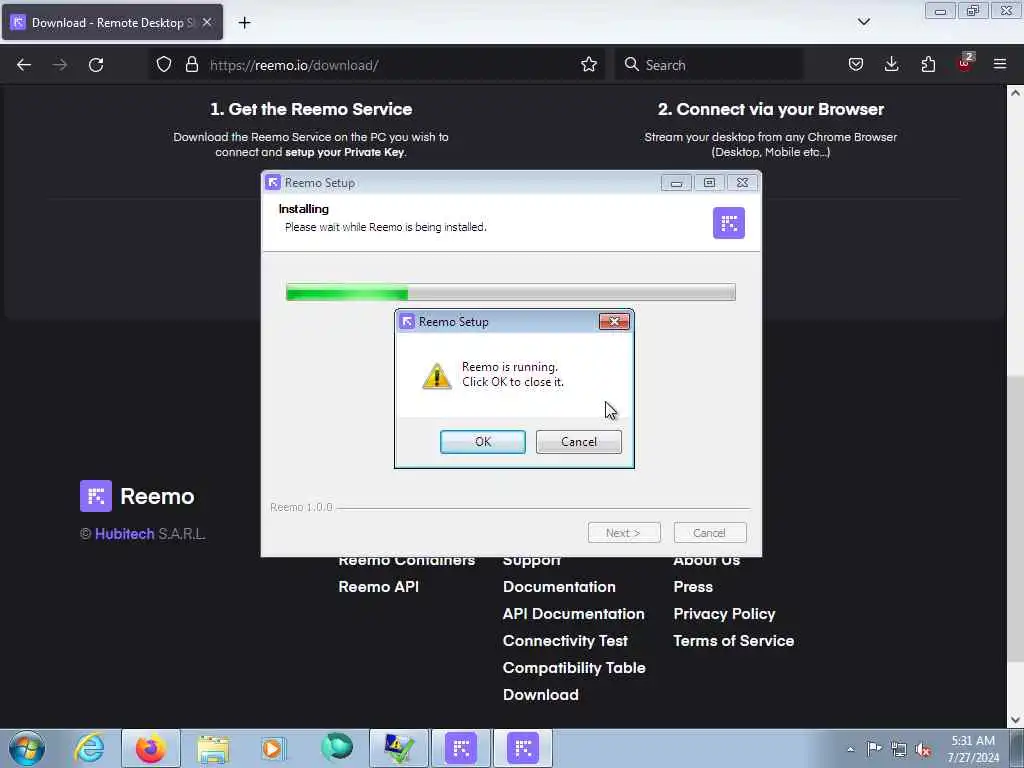Screen dimensions: 1024x768
Task: Click the page scrollbar up arrow
Action: click(1015, 93)
